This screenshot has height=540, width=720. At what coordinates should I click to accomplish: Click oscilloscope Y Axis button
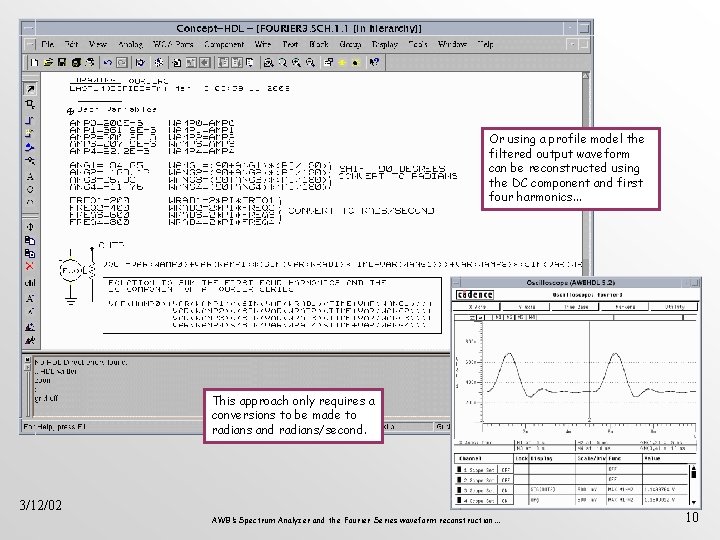click(x=527, y=306)
